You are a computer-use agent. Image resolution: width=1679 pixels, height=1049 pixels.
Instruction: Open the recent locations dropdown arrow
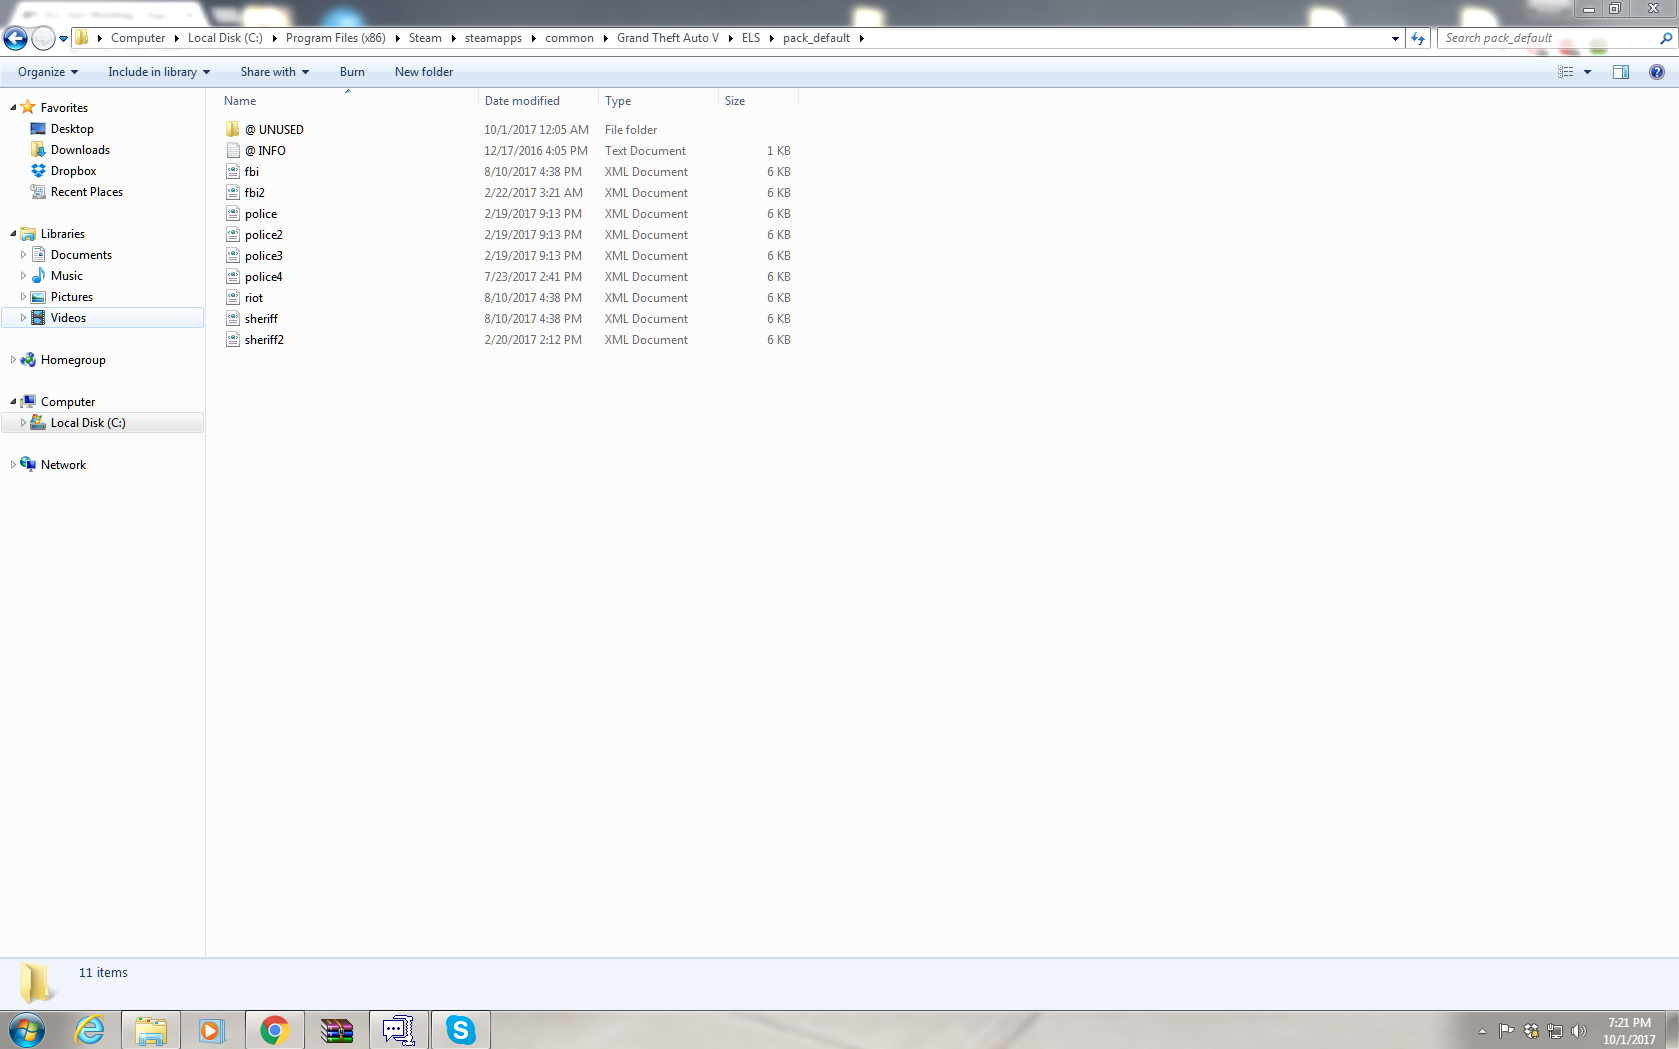click(x=63, y=39)
